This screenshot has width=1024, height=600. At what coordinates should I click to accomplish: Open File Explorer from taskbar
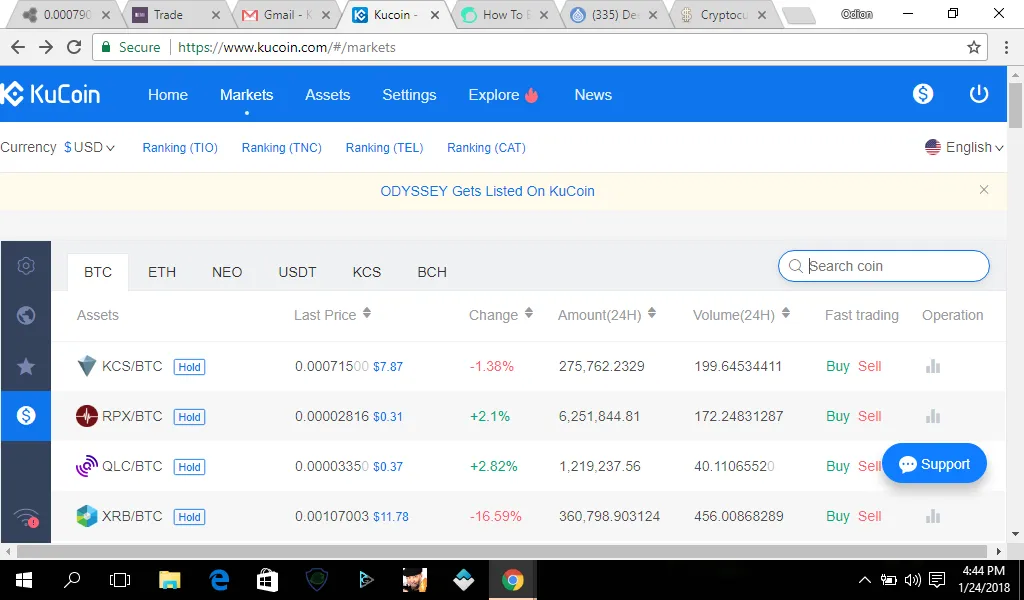pos(170,580)
